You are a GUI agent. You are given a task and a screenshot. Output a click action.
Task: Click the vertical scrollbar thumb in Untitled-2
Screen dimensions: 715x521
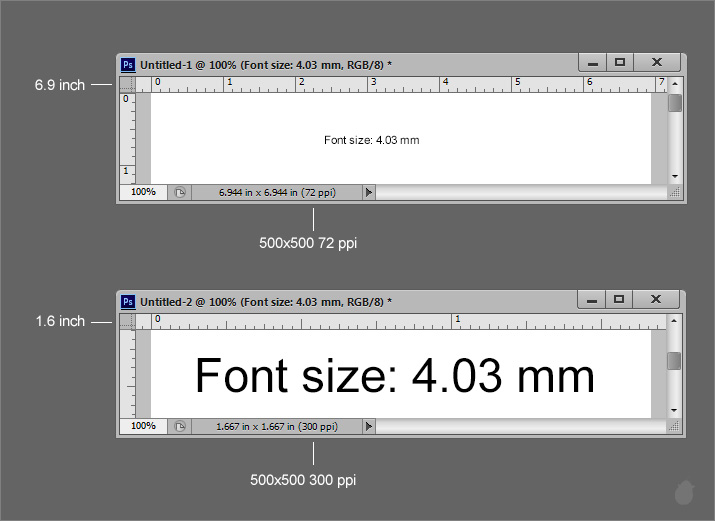(675, 361)
